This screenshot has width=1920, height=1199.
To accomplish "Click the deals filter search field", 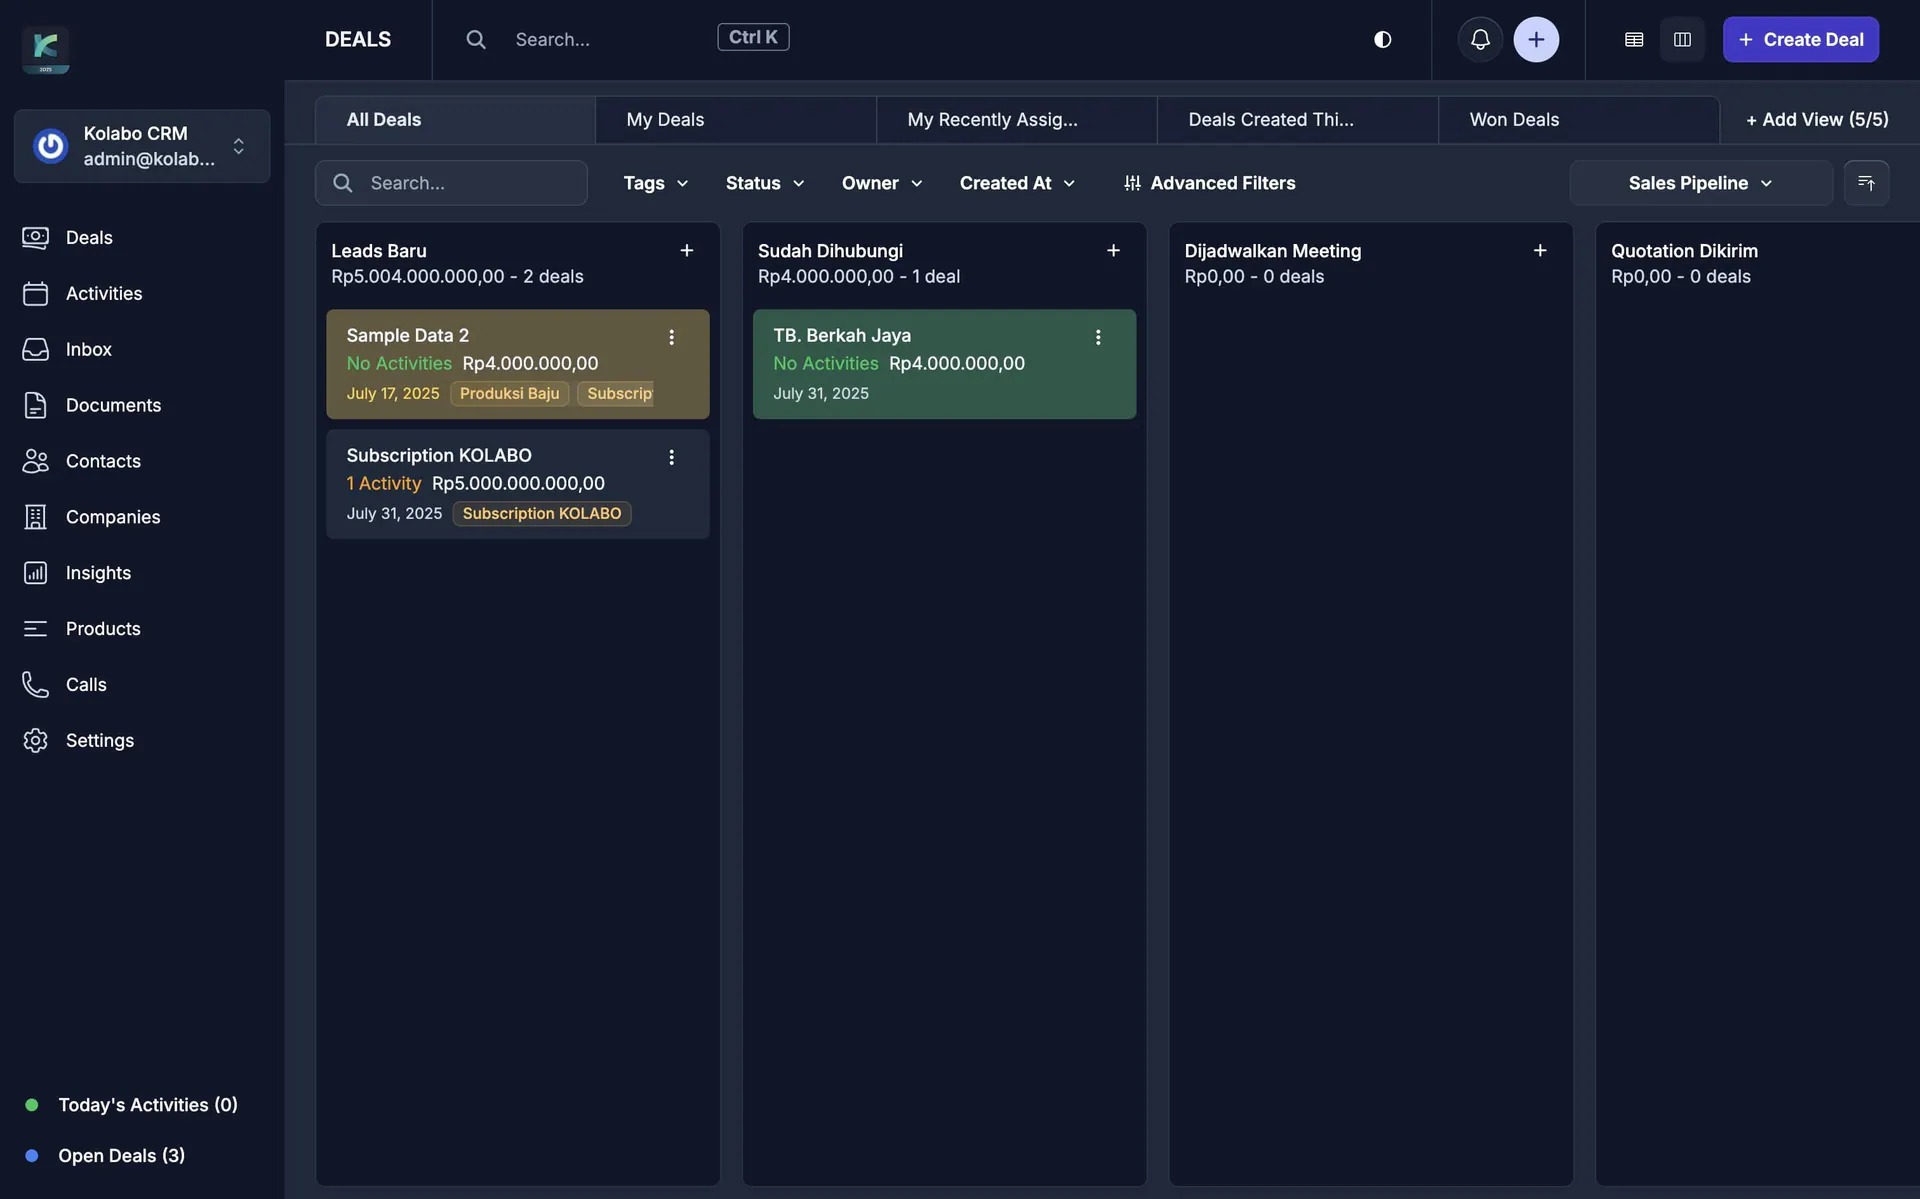I will [x=452, y=183].
